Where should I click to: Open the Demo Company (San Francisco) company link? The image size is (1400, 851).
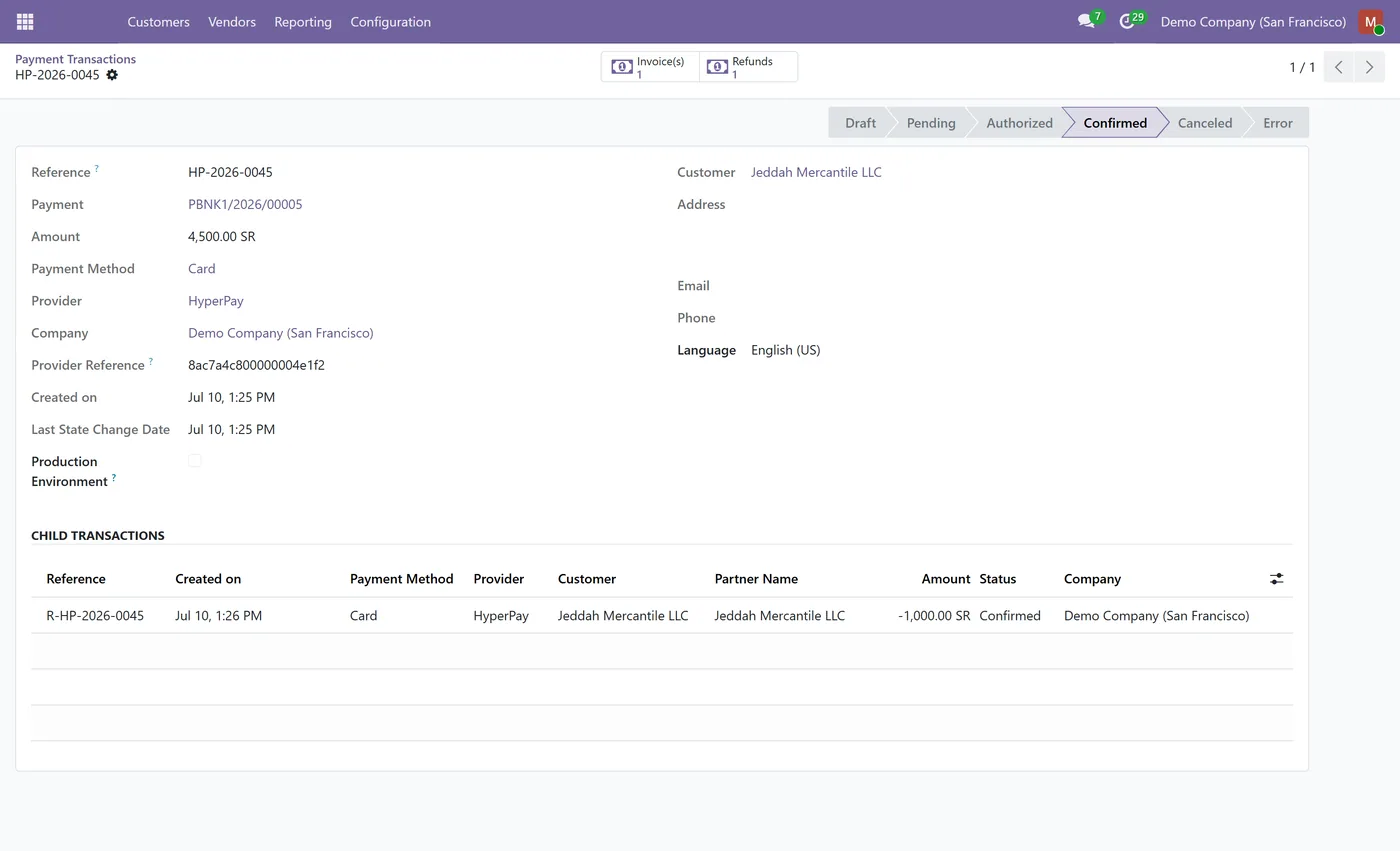pos(280,333)
